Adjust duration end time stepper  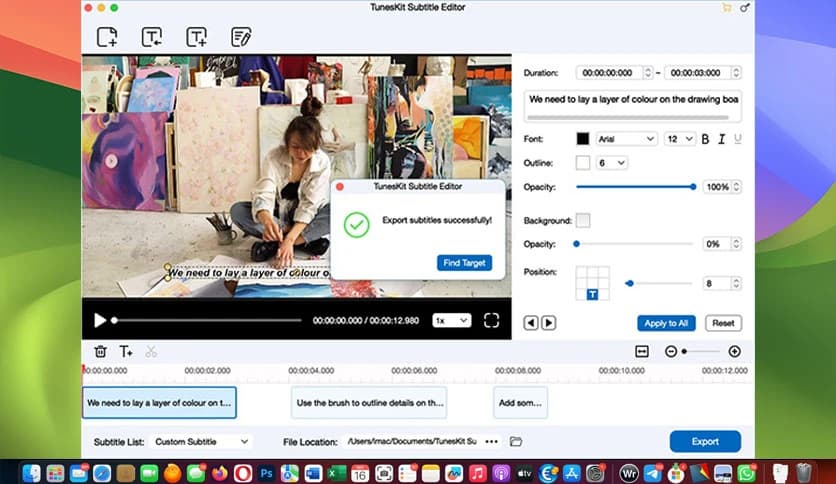click(x=736, y=72)
